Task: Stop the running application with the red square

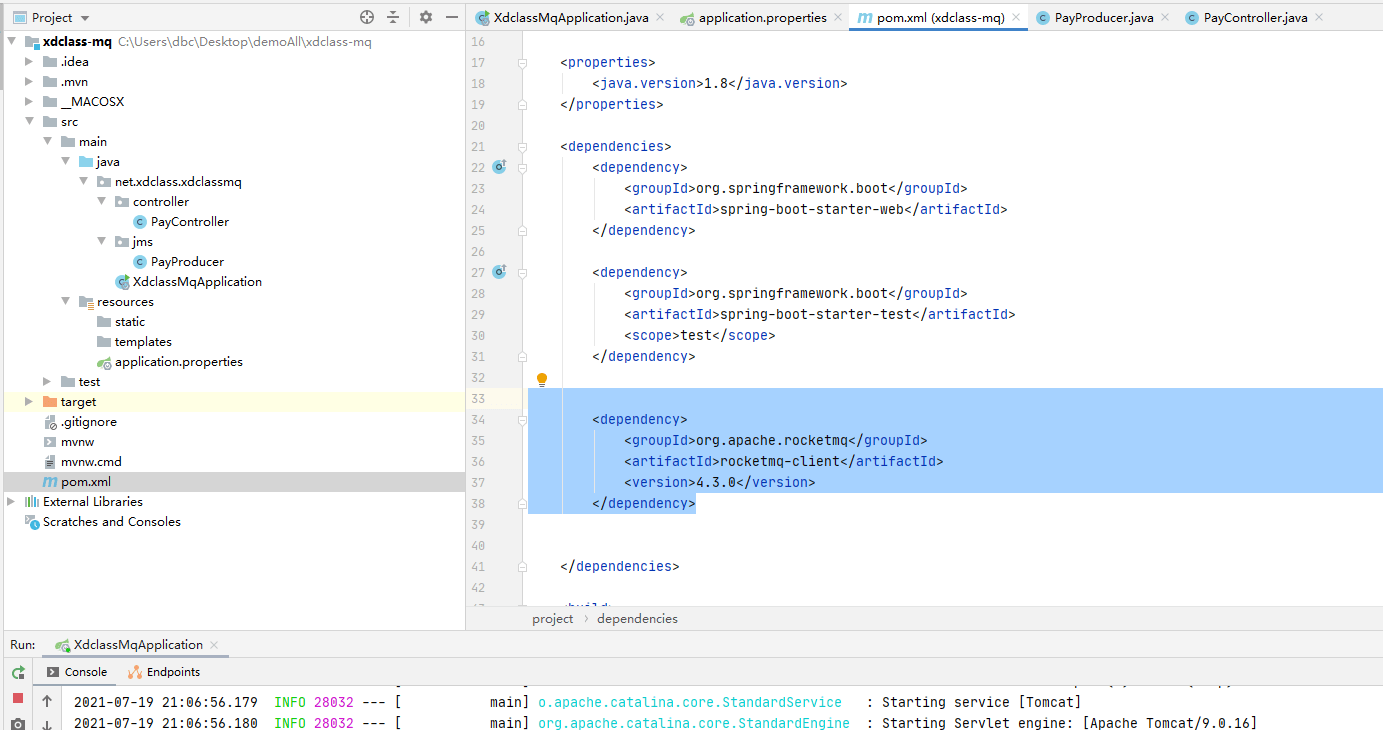Action: pos(18,698)
